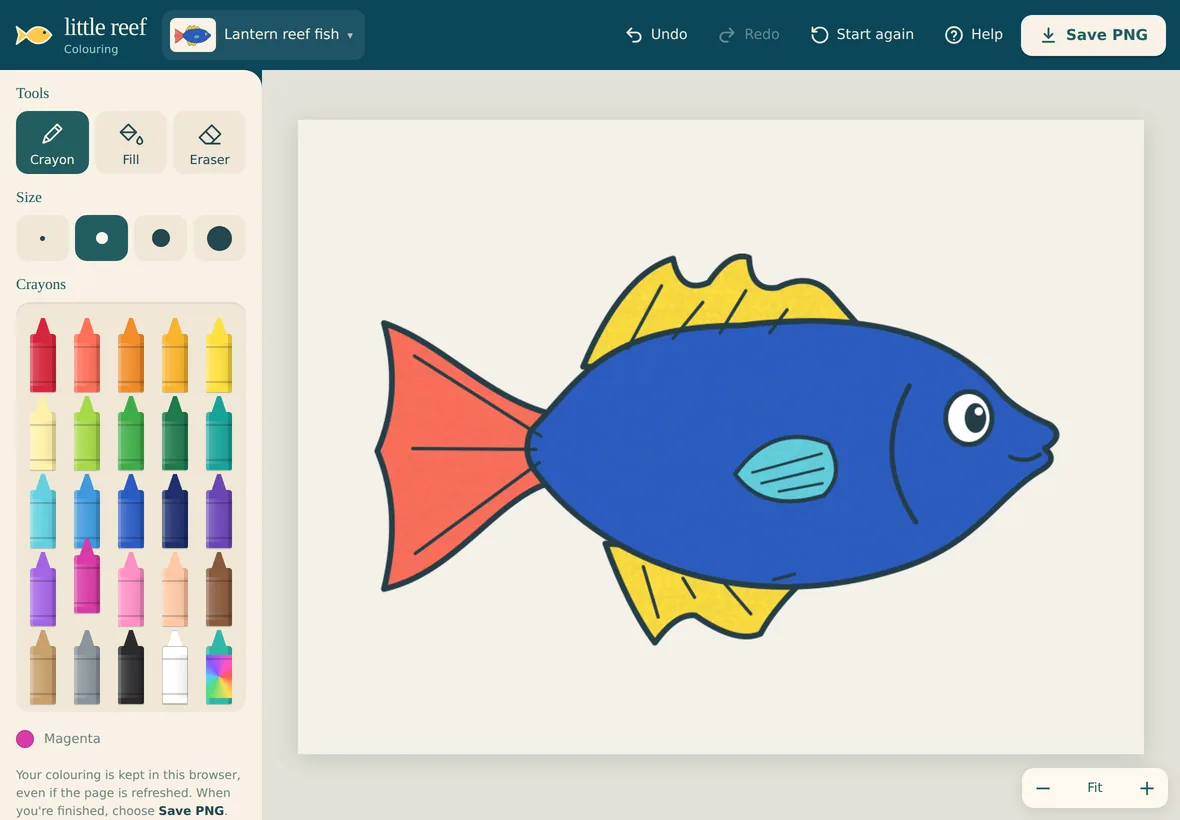The height and width of the screenshot is (820, 1180).
Task: Choose the smallest brush size
Action: pos(42,238)
